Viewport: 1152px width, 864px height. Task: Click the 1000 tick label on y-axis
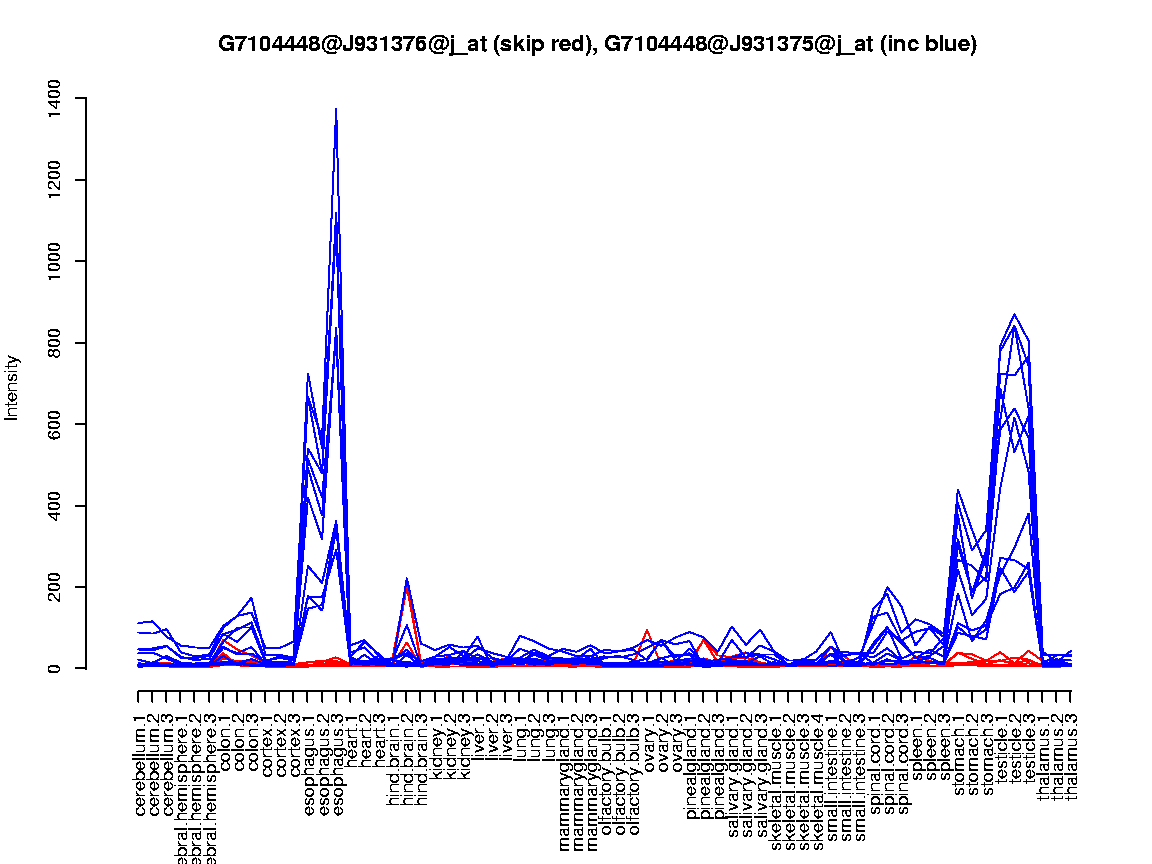click(x=54, y=262)
